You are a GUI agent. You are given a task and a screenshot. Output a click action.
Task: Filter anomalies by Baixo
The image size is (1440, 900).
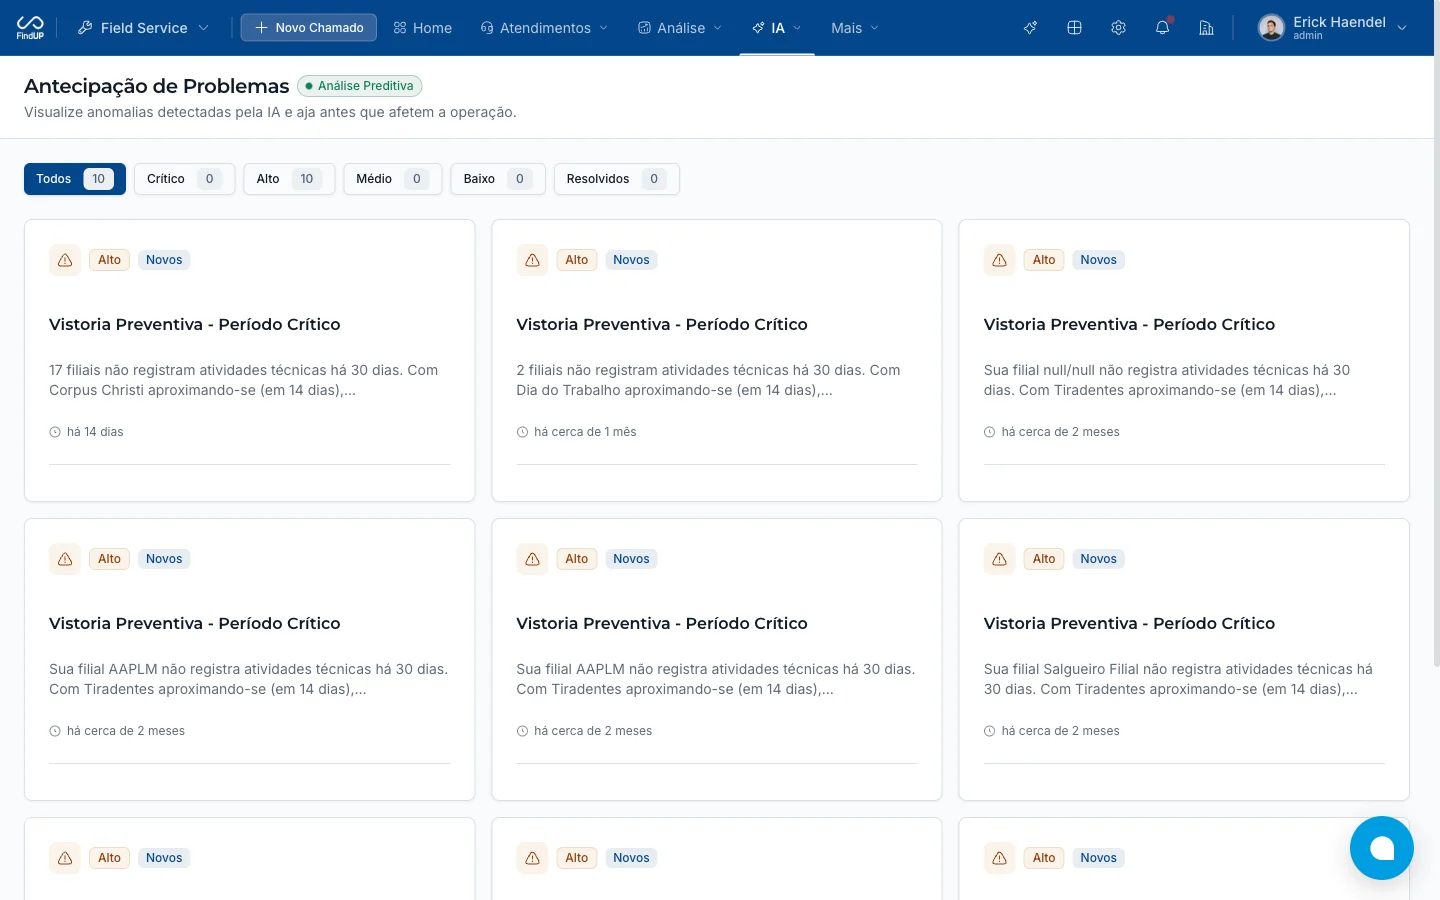coord(498,179)
